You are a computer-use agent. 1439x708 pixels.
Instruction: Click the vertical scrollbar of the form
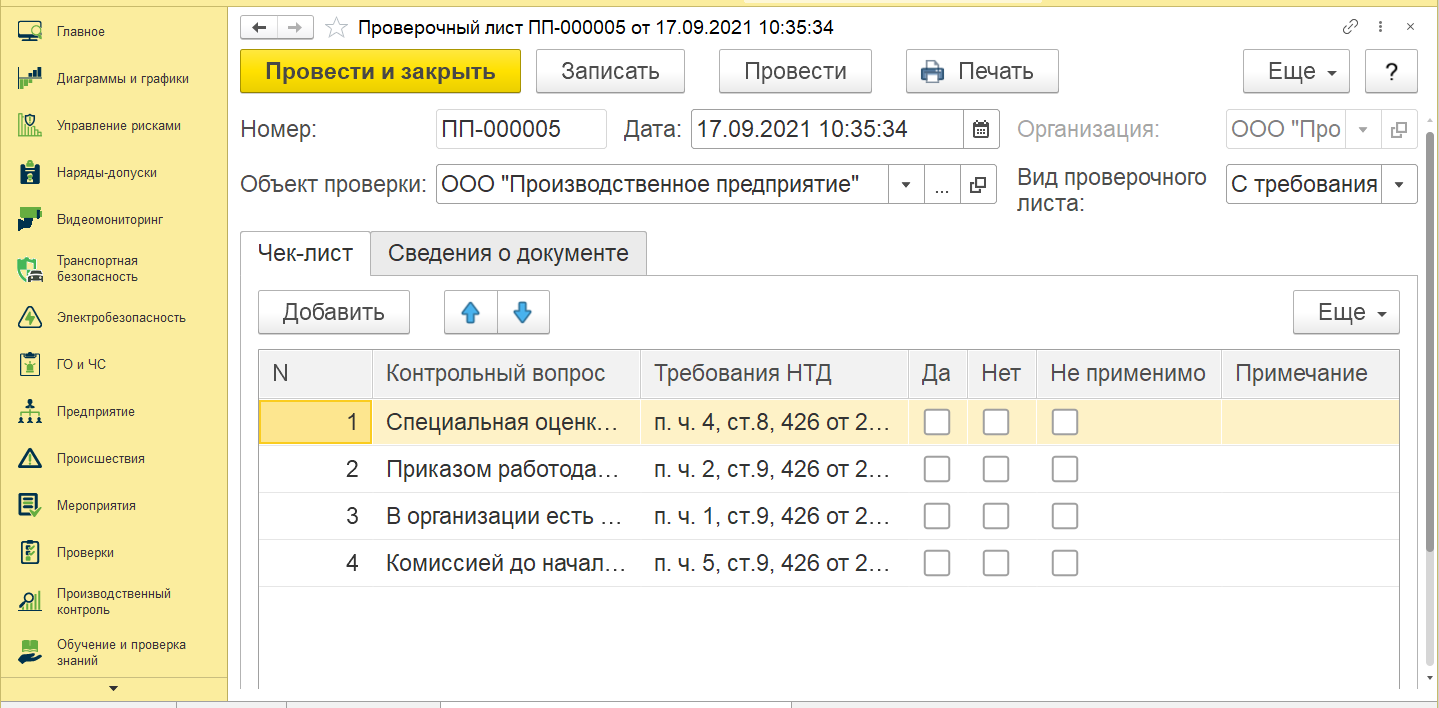[x=1428, y=340]
